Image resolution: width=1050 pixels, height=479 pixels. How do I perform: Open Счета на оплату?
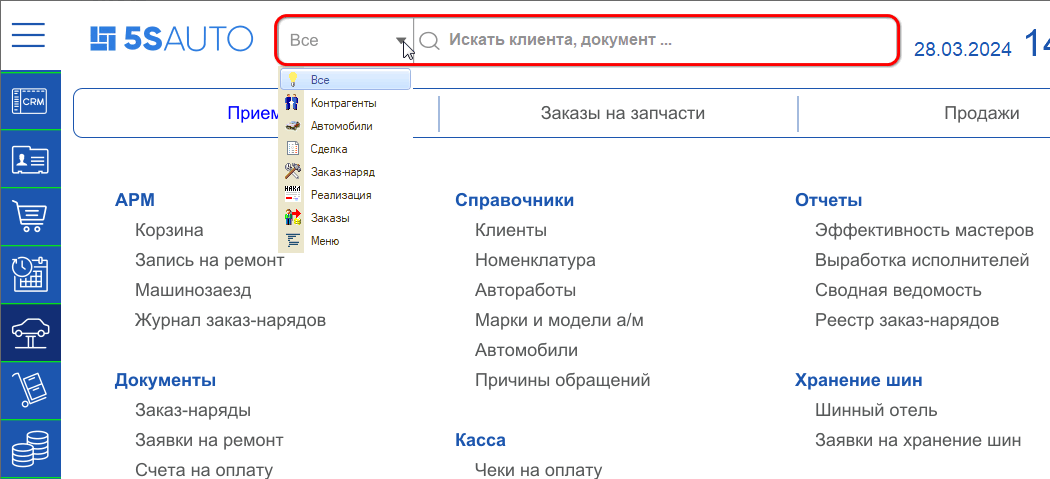click(x=204, y=470)
